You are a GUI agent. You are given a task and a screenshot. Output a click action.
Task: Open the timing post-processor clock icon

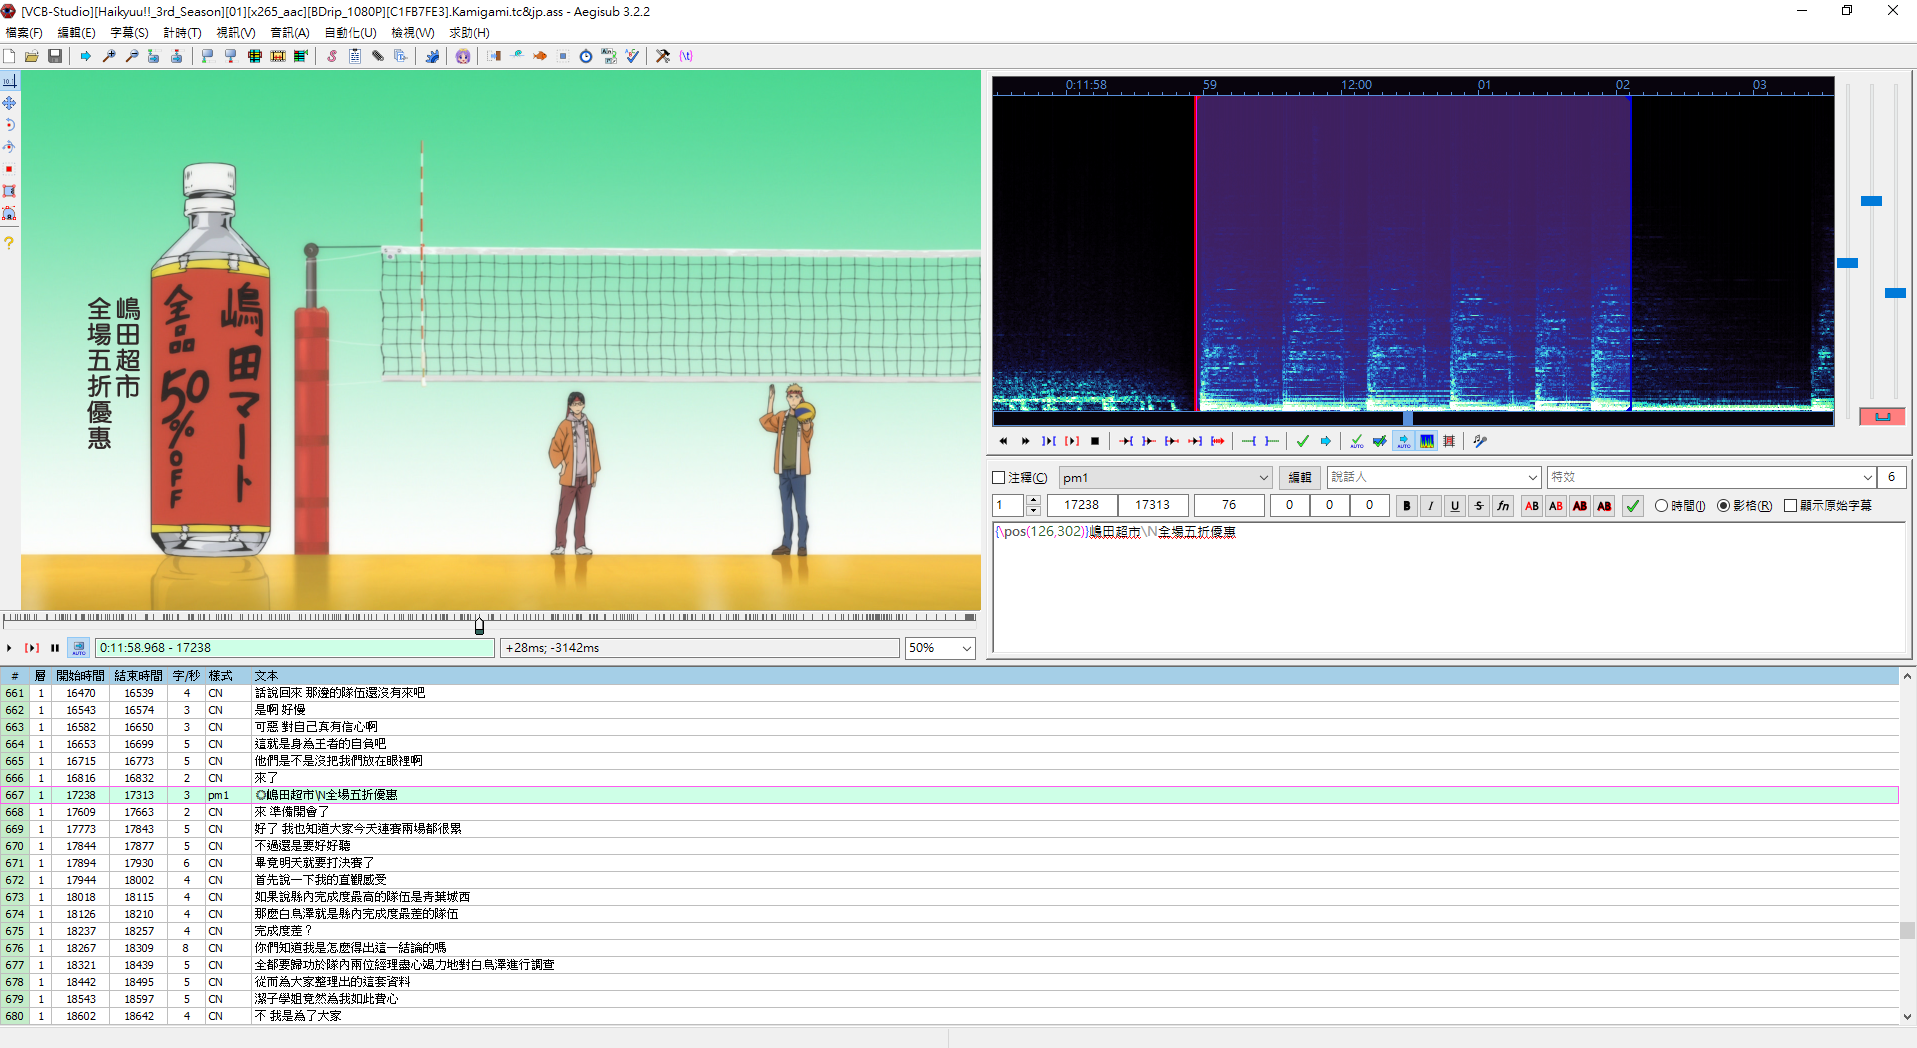(586, 56)
